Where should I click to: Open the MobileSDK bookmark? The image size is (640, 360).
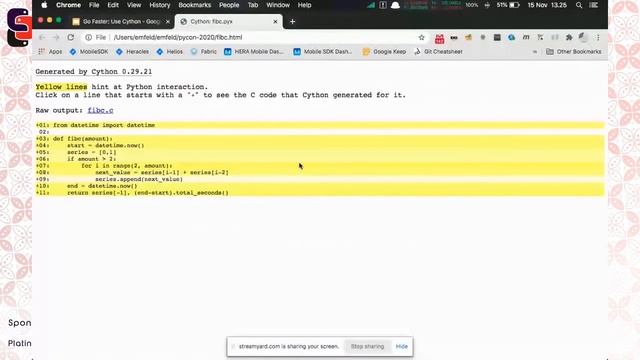pyautogui.click(x=89, y=51)
